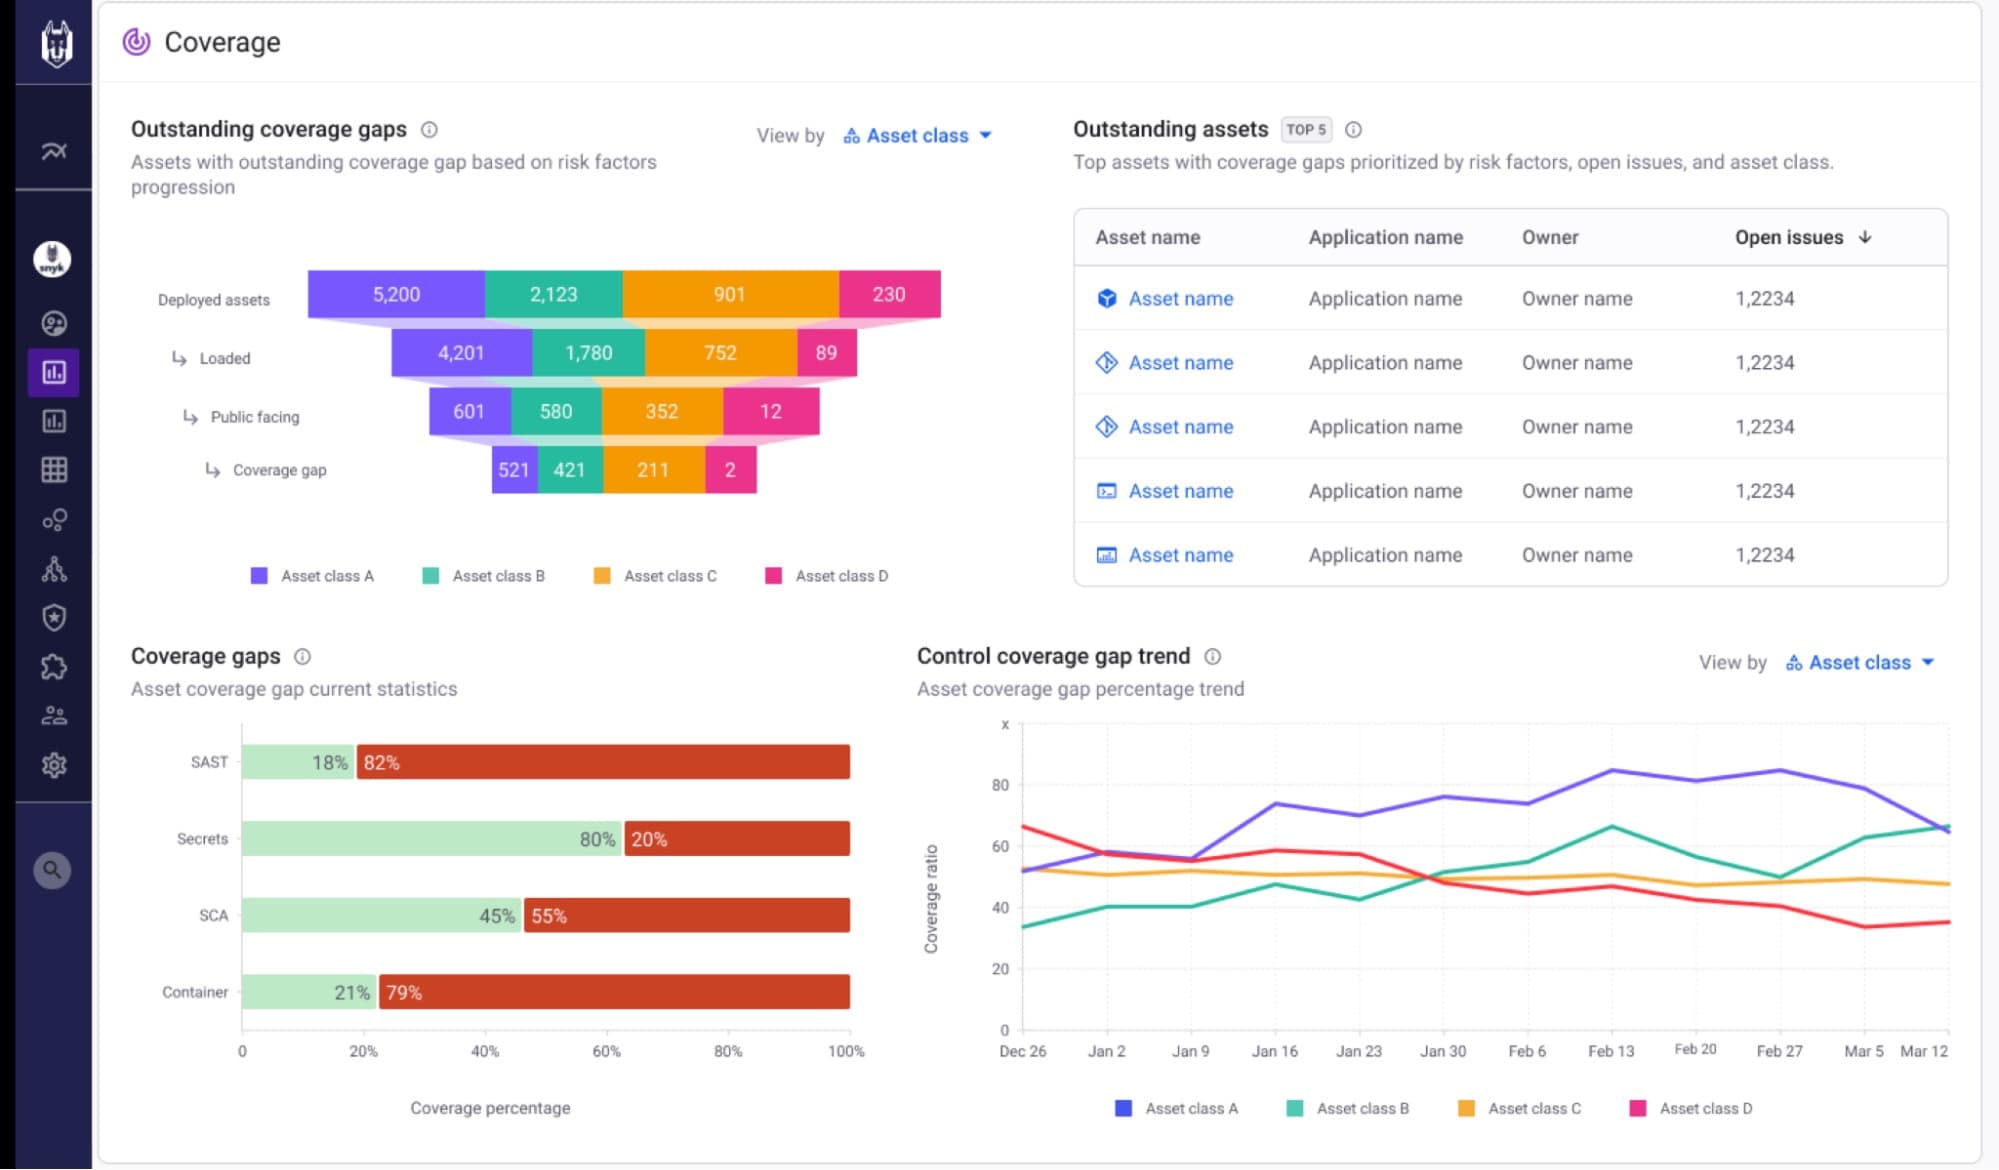Click the 4,201 Loaded funnel segment
Image resolution: width=1999 pixels, height=1170 pixels.
(x=461, y=353)
